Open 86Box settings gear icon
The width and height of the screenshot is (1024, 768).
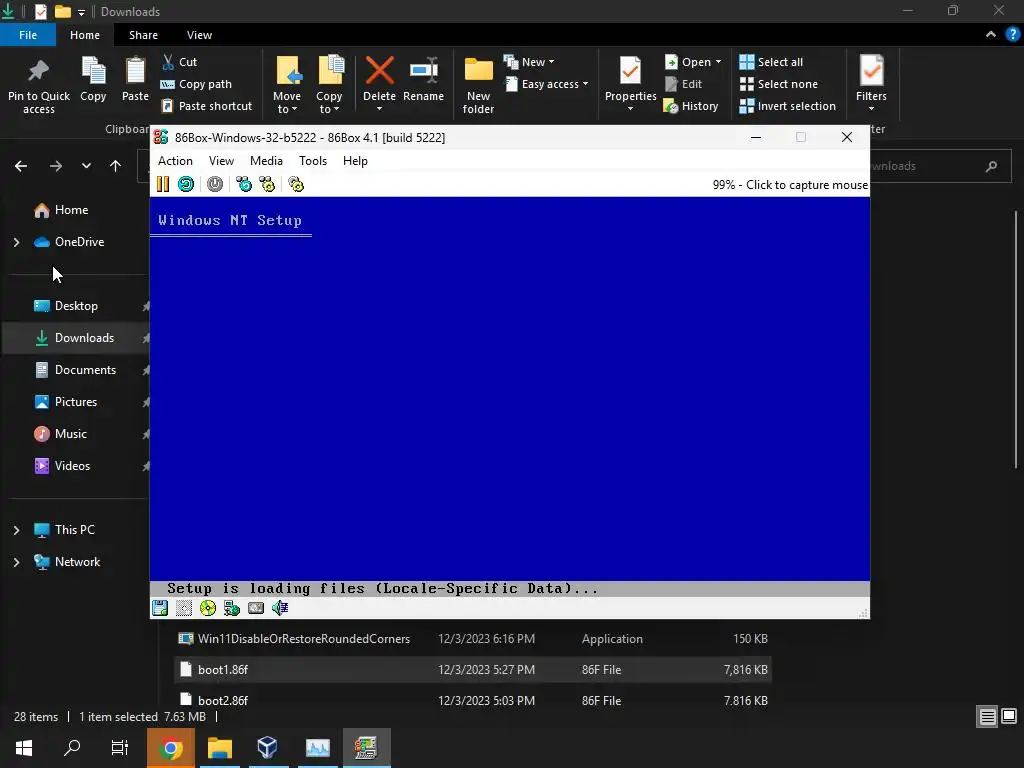[x=296, y=184]
